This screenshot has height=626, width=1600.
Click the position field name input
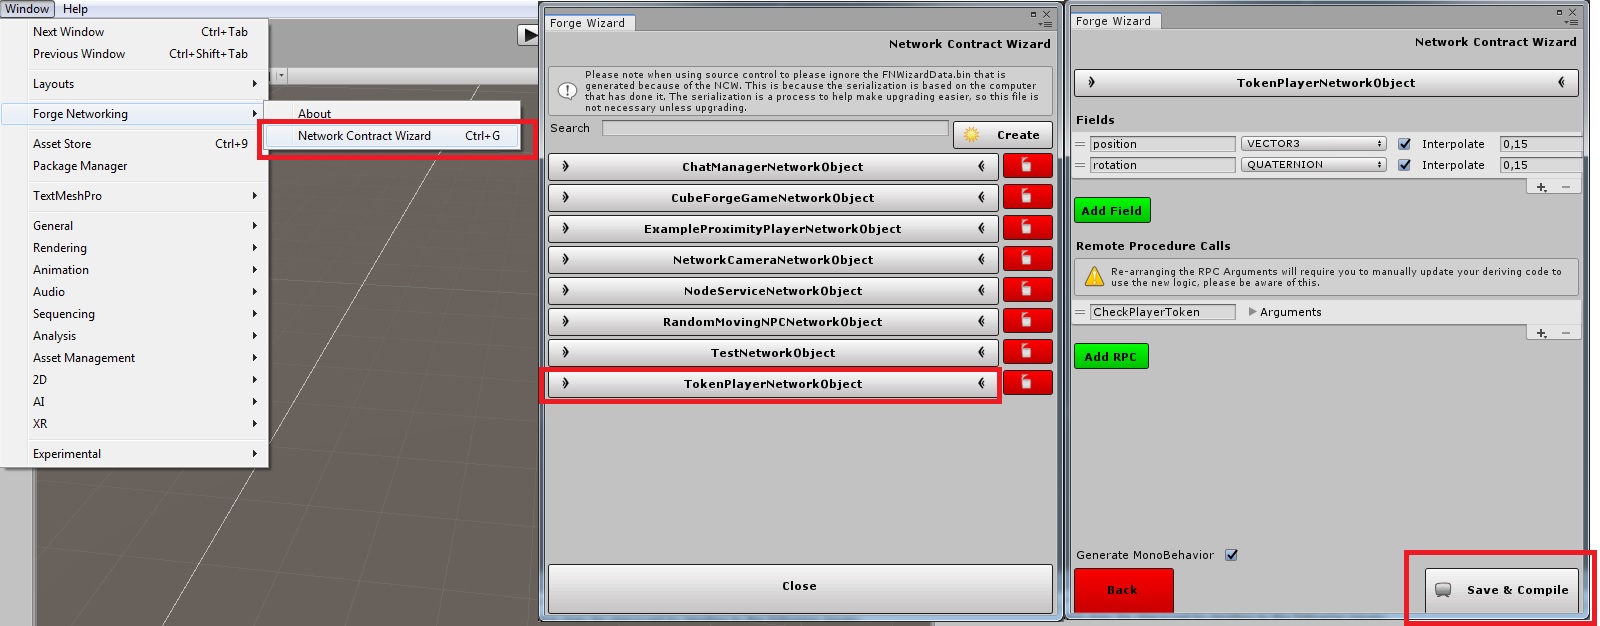tap(1163, 144)
